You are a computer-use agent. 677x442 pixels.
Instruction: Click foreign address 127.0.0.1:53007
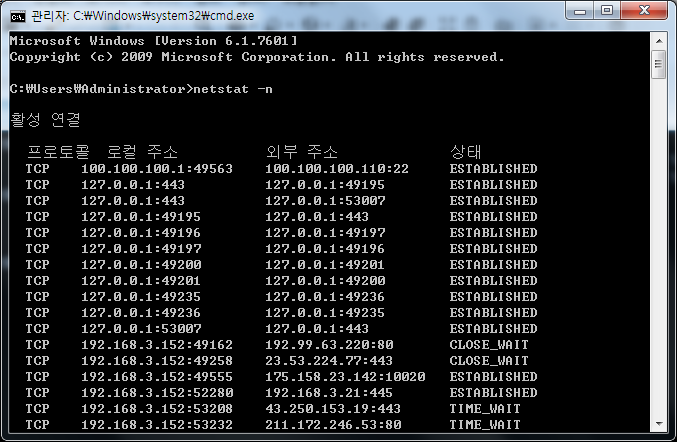pos(325,201)
